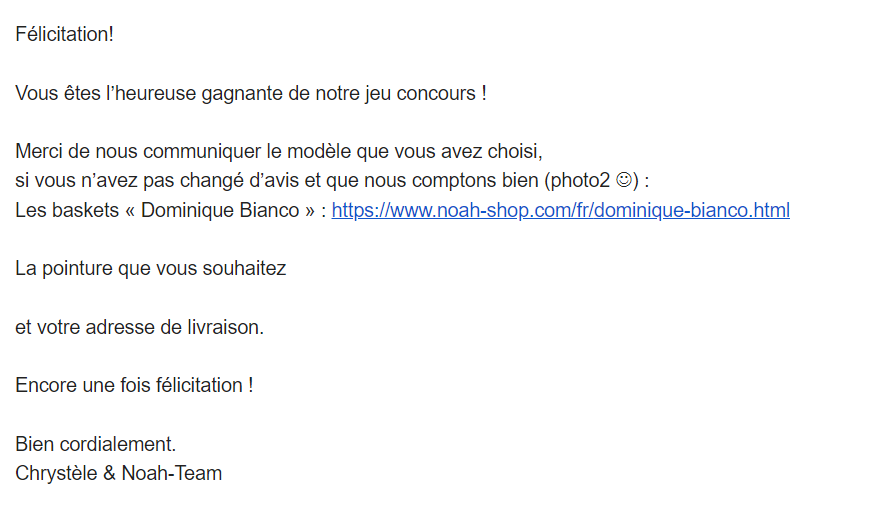This screenshot has width=871, height=517.
Task: Click the line "La pointure que vous souhaitez"
Action: tap(151, 269)
